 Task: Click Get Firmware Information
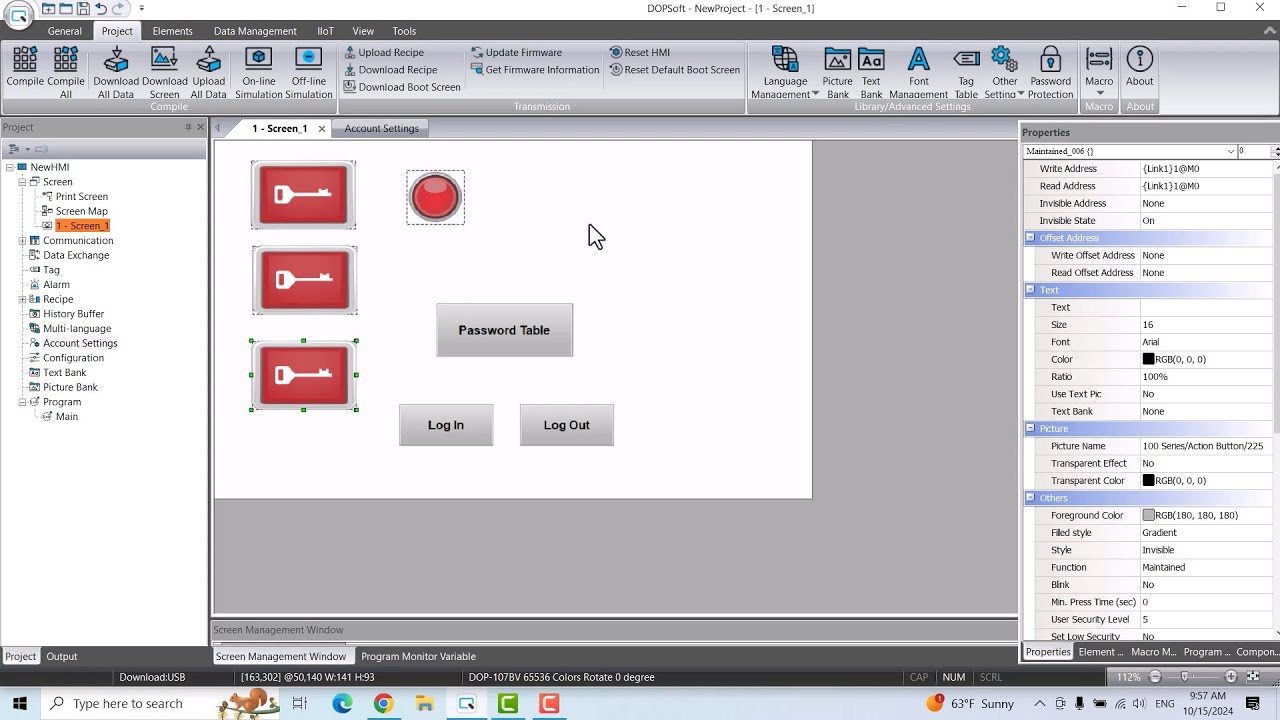tap(535, 70)
